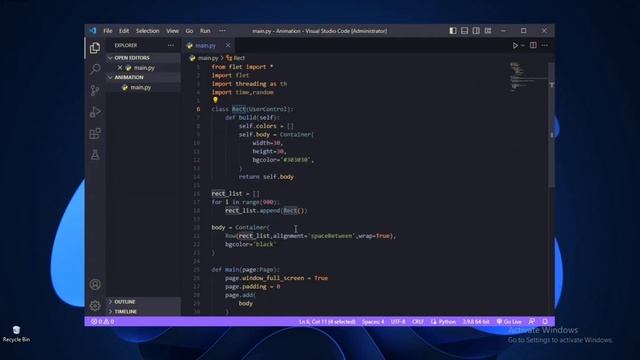This screenshot has width=640, height=360.
Task: Open the Selection menu
Action: (147, 31)
